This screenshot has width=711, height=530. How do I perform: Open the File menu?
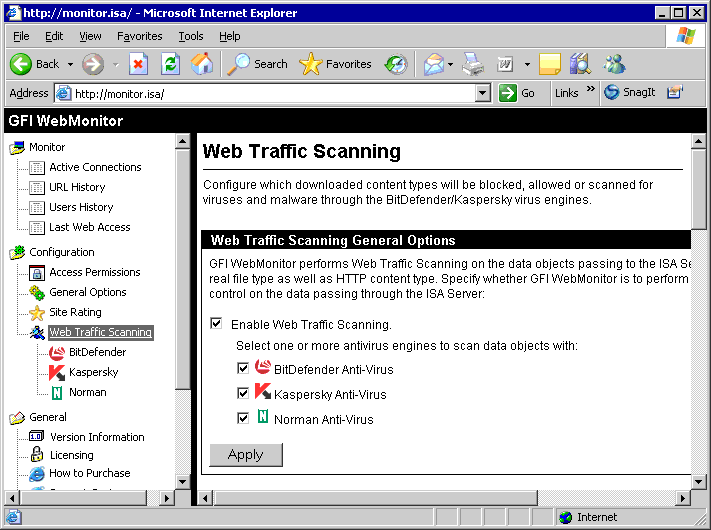coord(21,36)
